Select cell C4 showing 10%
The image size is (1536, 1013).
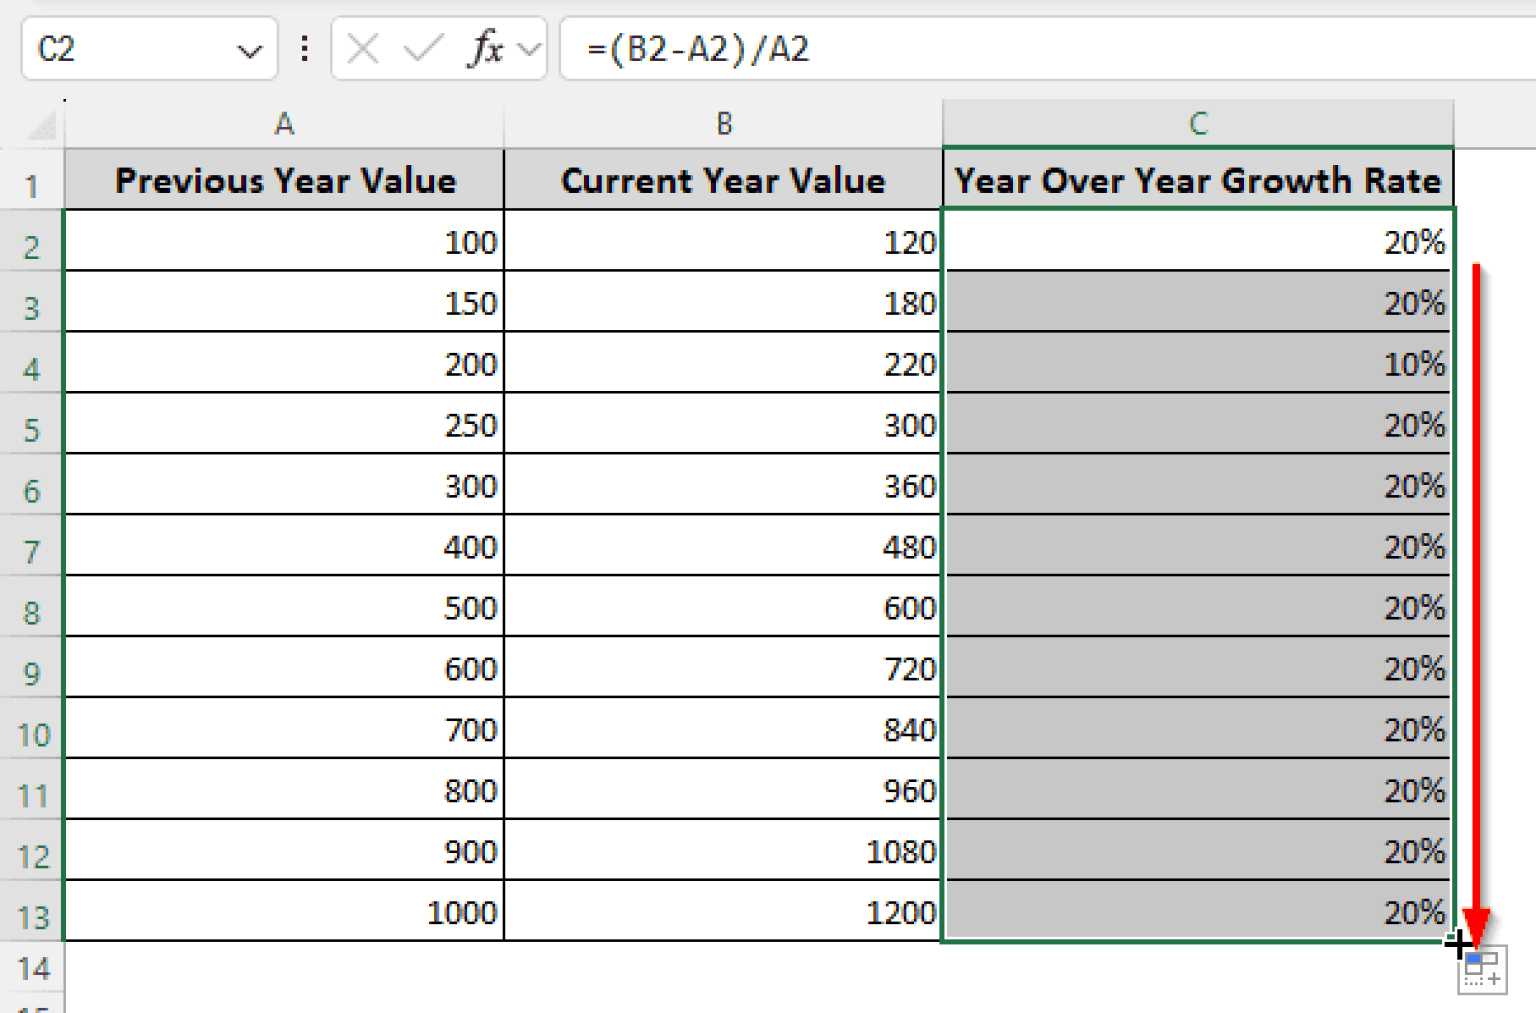(x=1198, y=364)
